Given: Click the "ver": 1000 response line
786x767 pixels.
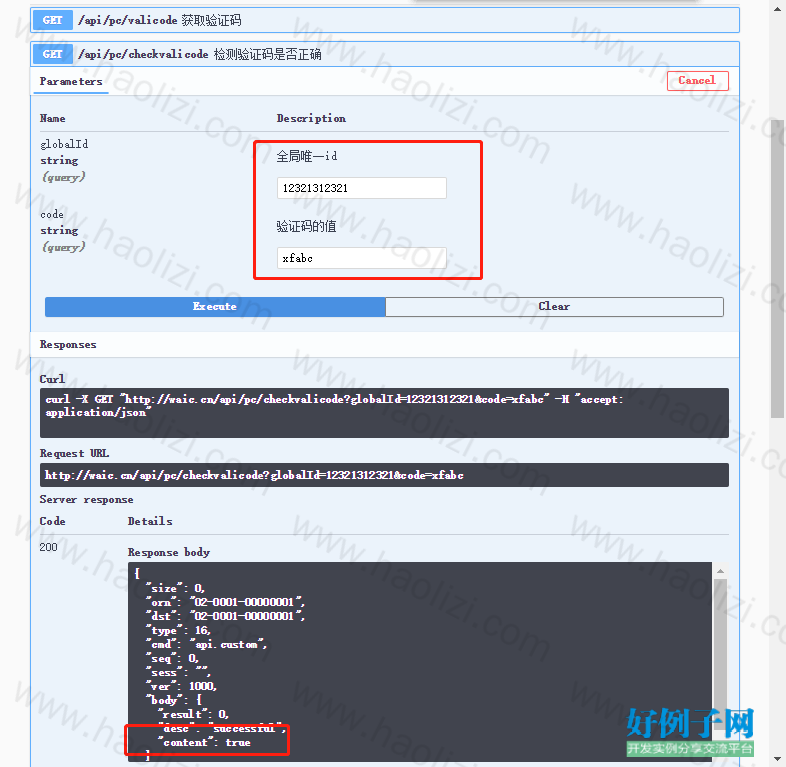Looking at the screenshot, I should [181, 686].
